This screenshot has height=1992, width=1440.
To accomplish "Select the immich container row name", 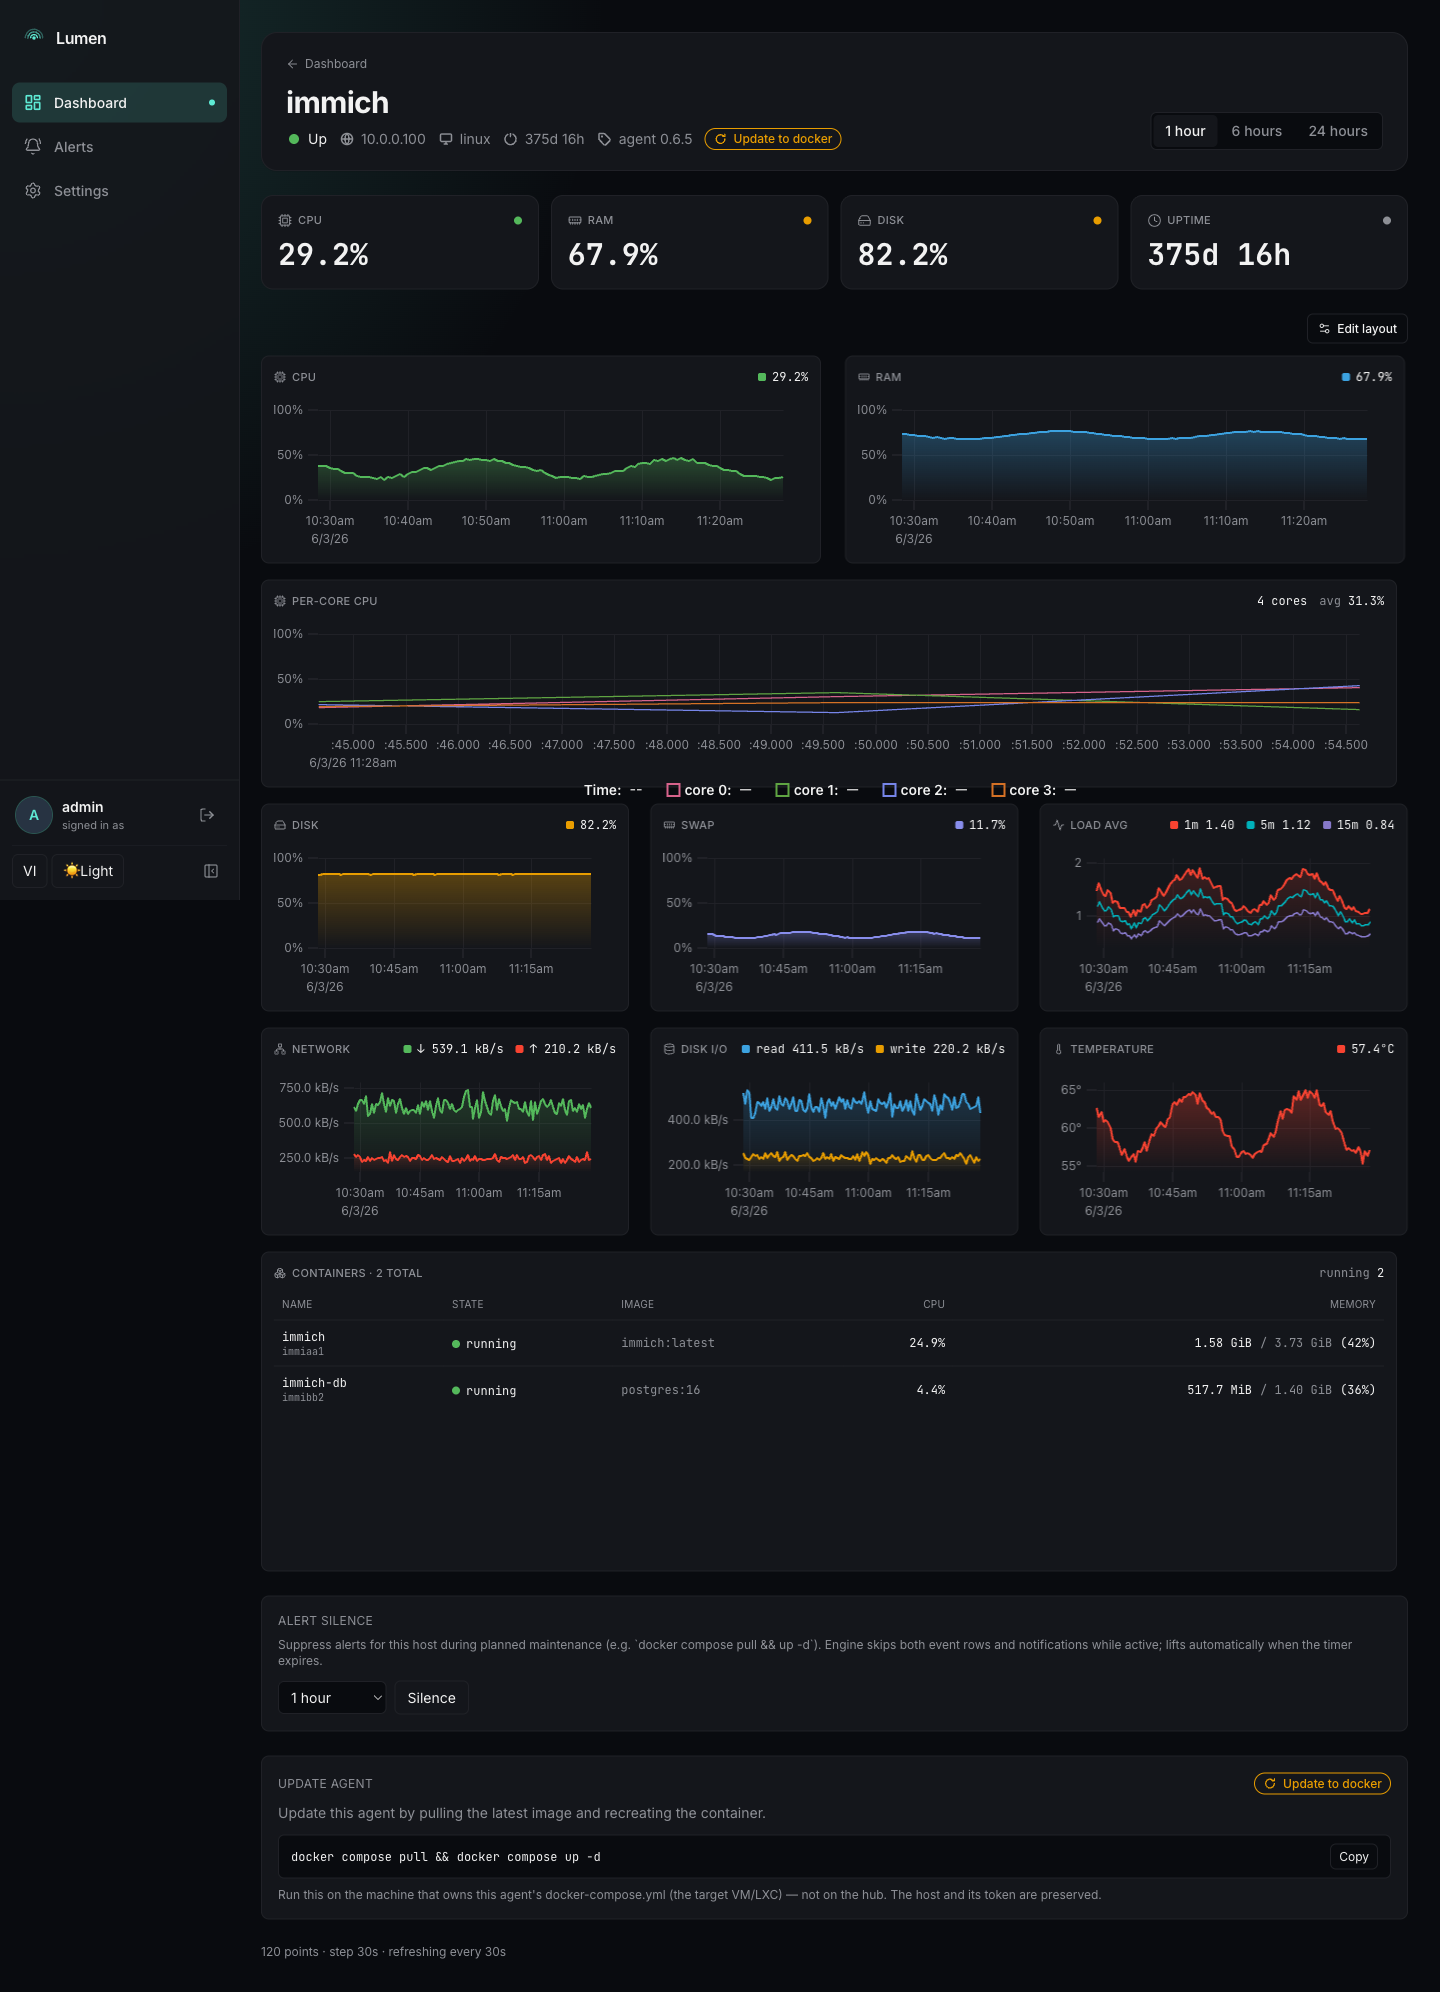I will click(x=303, y=1337).
